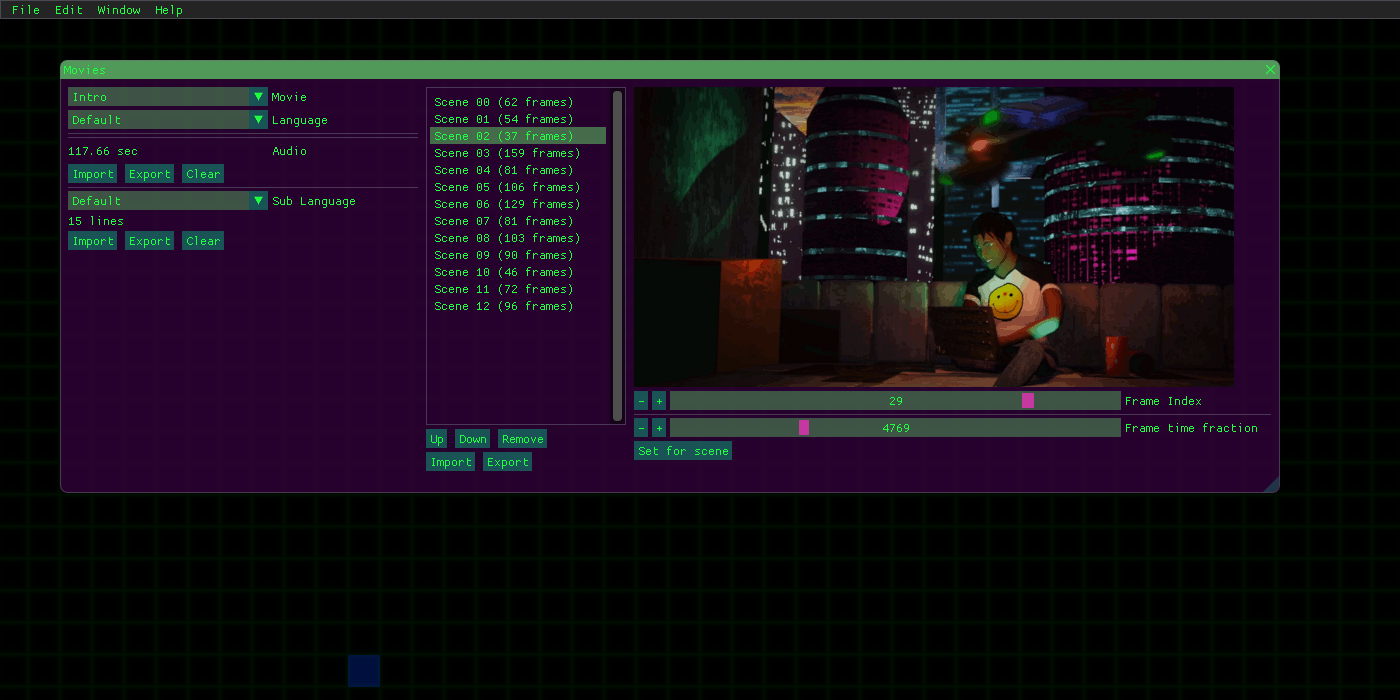The image size is (1400, 700).
Task: Select Scene 08 (103 frames)
Action: pos(518,238)
